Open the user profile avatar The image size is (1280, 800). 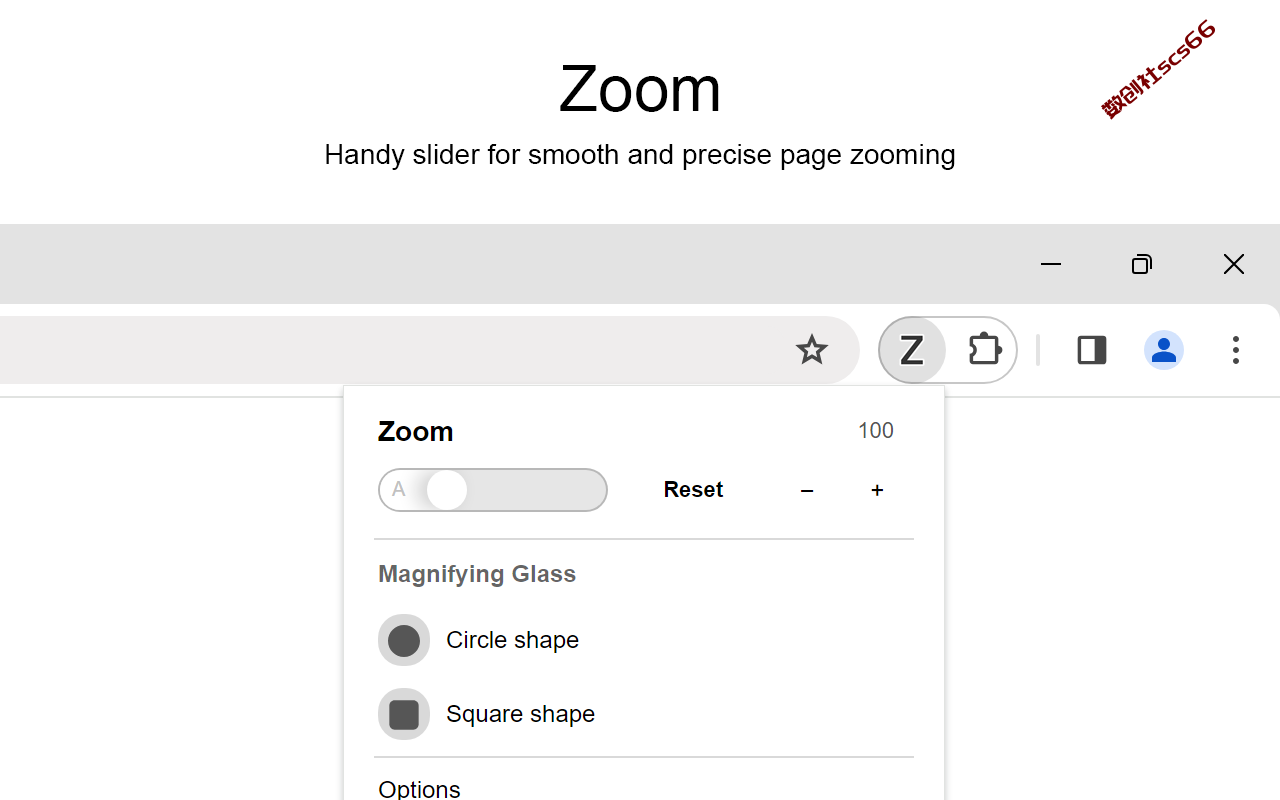[1164, 350]
